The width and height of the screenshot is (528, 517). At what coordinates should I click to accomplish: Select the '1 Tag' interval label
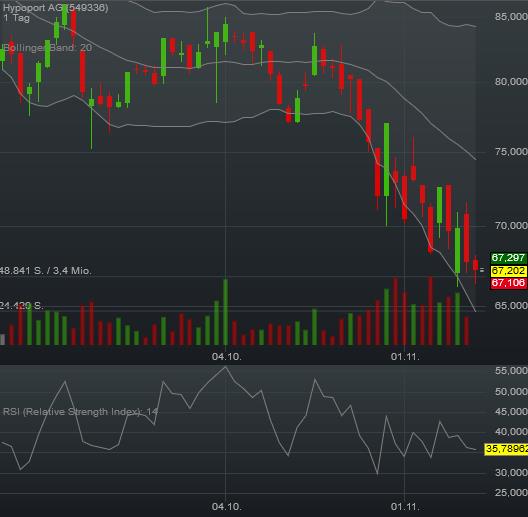(x=16, y=18)
